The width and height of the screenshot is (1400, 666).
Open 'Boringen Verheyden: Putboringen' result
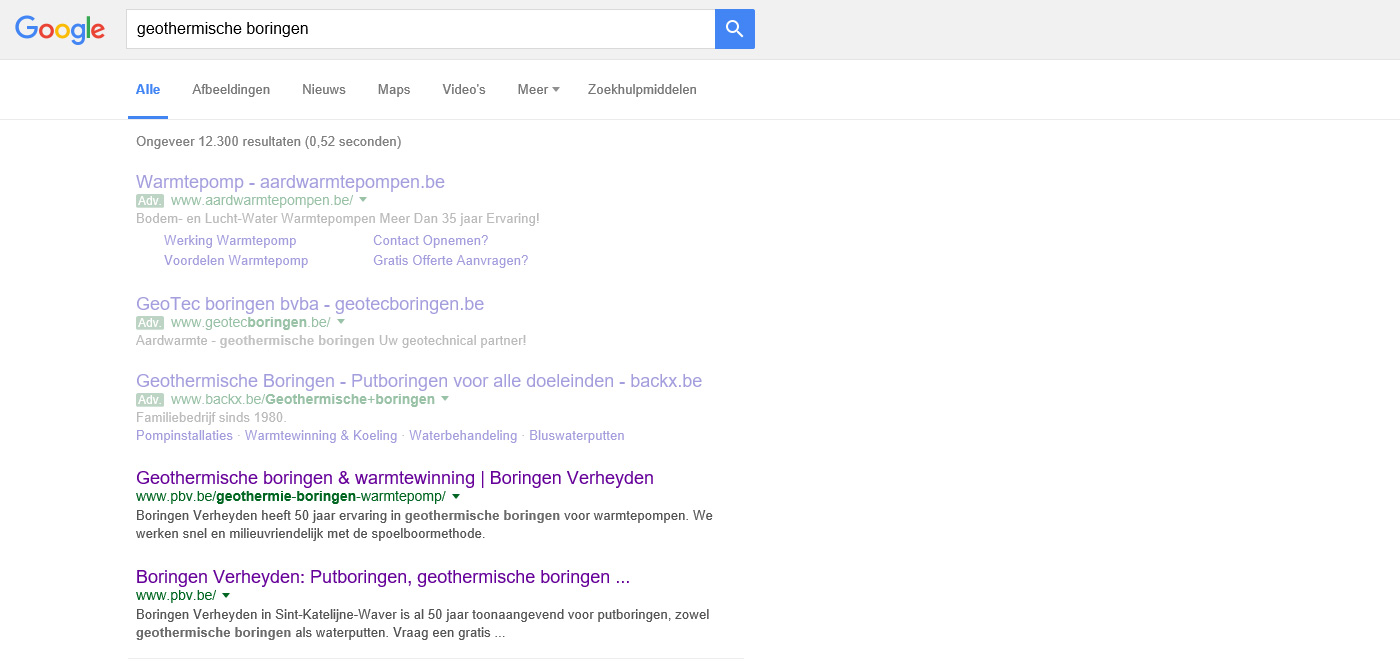pyautogui.click(x=383, y=577)
